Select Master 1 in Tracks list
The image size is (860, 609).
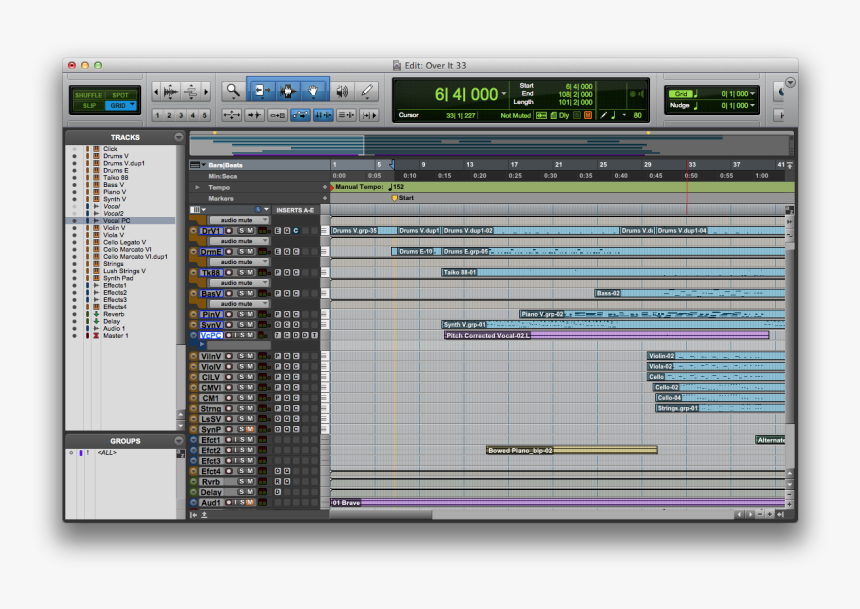(x=116, y=335)
